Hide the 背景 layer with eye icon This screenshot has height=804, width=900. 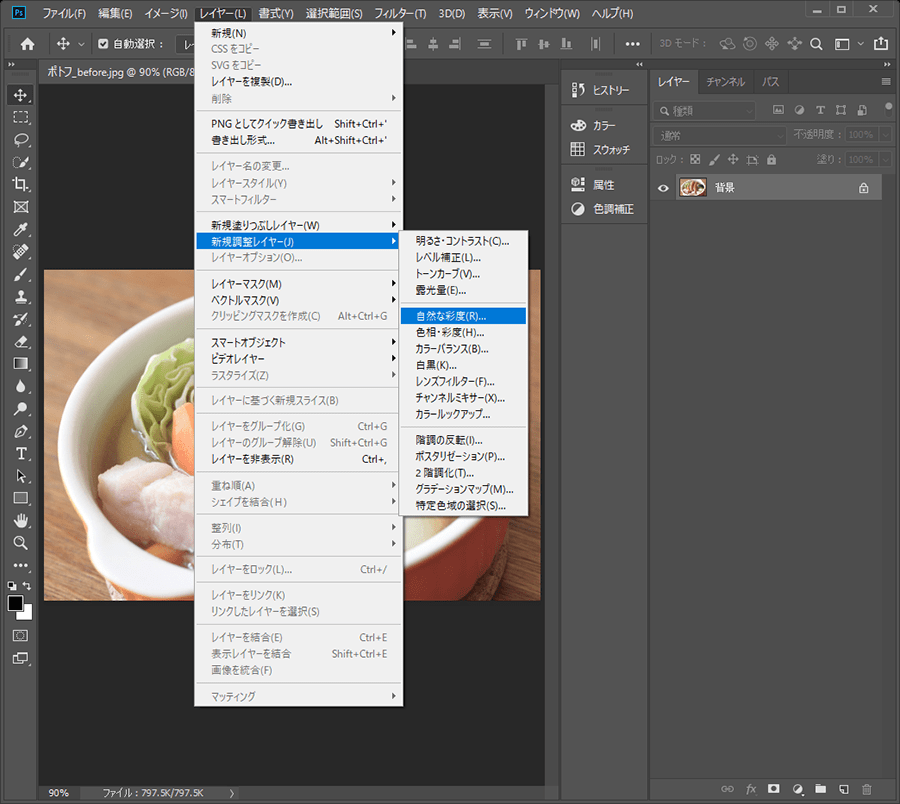pyautogui.click(x=662, y=187)
